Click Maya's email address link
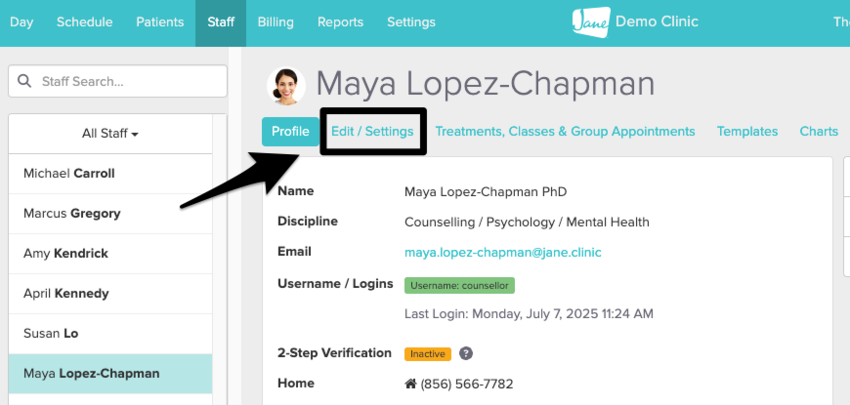Image resolution: width=850 pixels, height=405 pixels. pyautogui.click(x=503, y=253)
